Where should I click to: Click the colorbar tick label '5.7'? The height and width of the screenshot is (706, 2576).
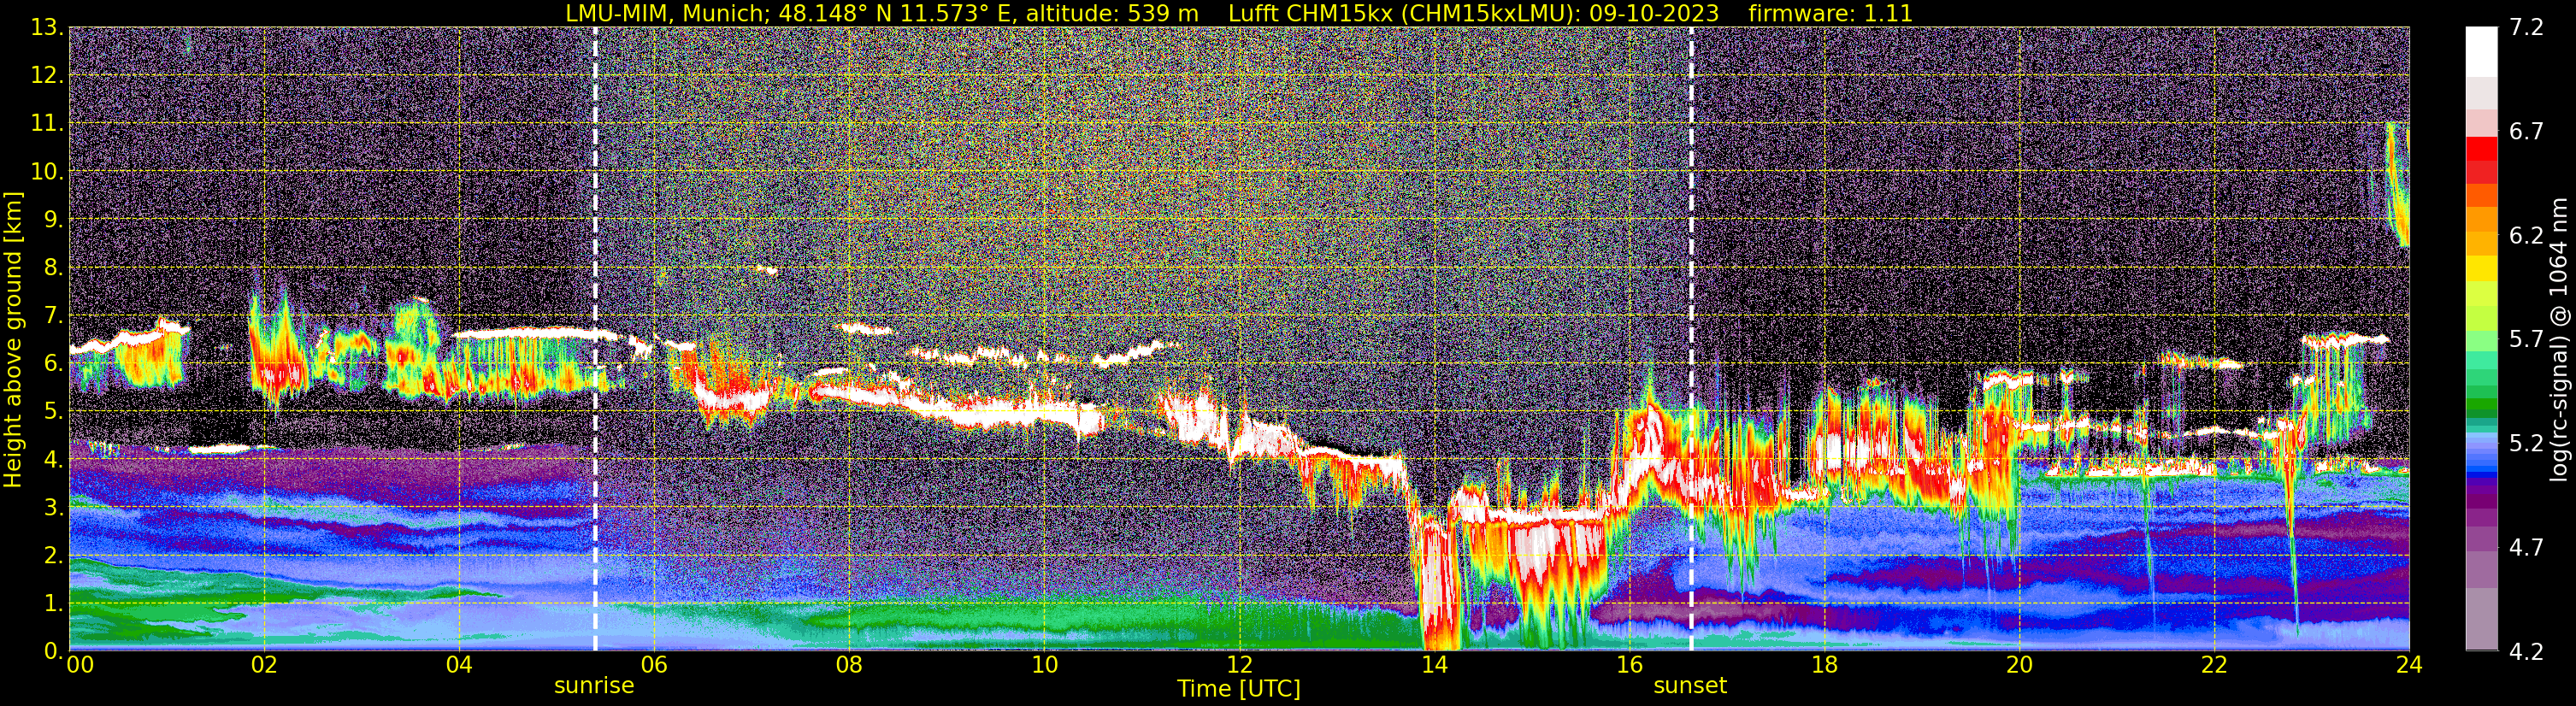(x=2526, y=340)
